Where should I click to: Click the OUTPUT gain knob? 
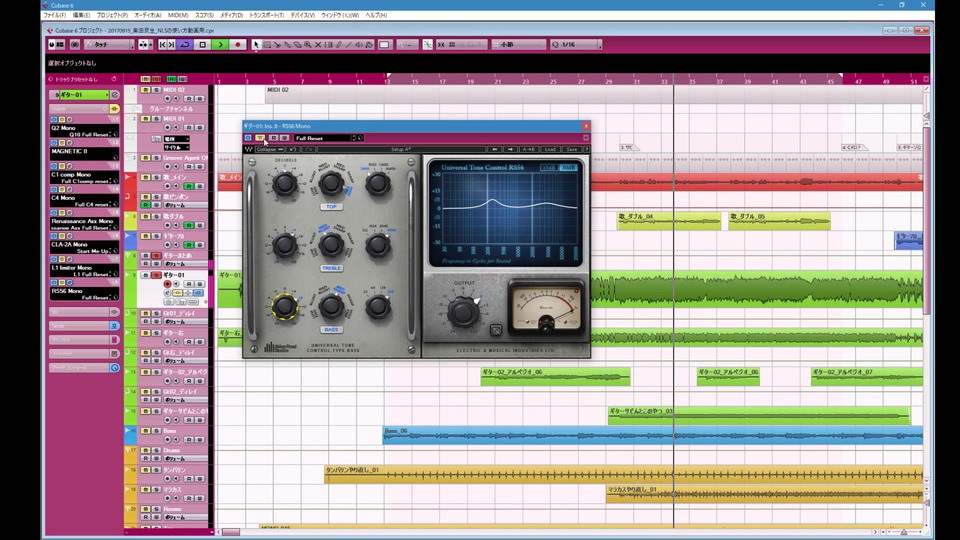pyautogui.click(x=463, y=312)
